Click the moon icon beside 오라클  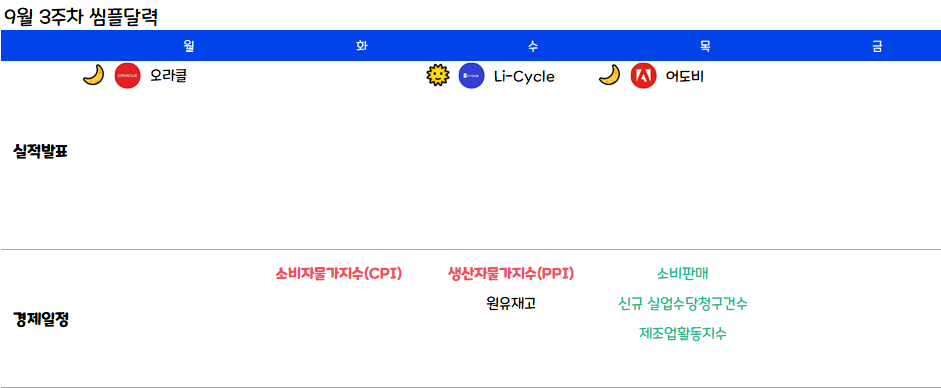(93, 76)
